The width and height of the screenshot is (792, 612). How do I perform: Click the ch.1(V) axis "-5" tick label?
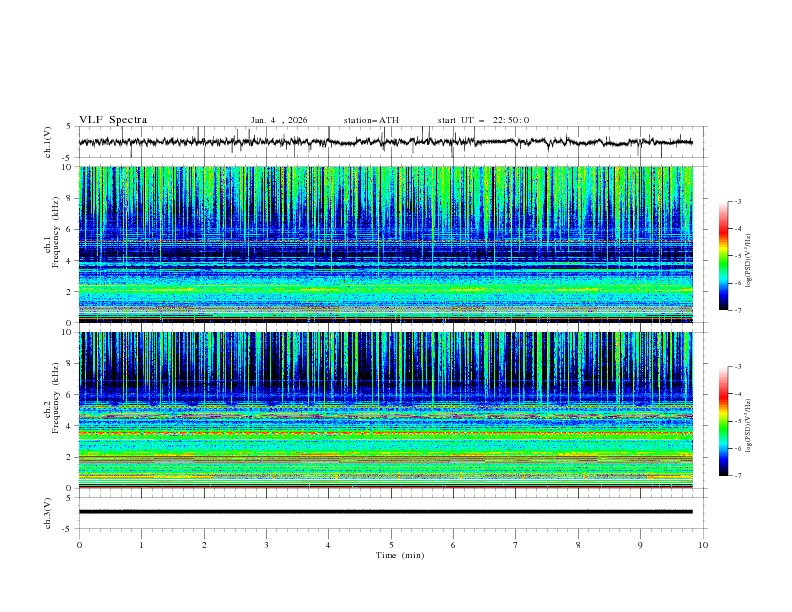(68, 158)
